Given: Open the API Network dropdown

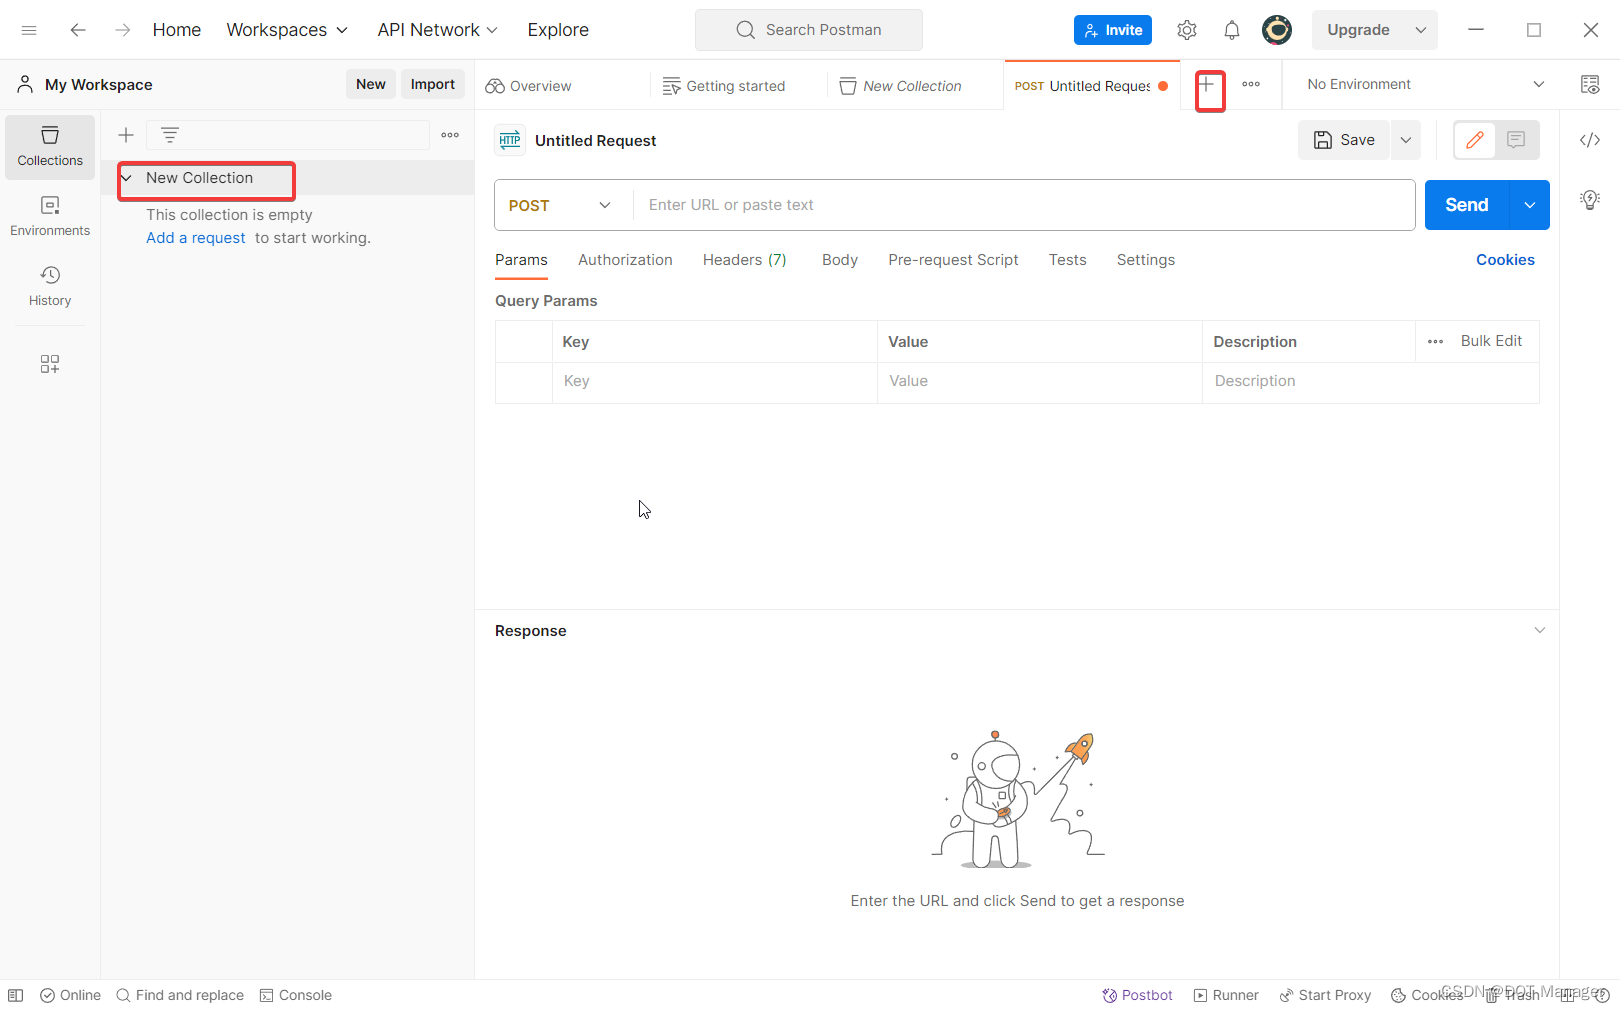Looking at the screenshot, I should pos(437,30).
